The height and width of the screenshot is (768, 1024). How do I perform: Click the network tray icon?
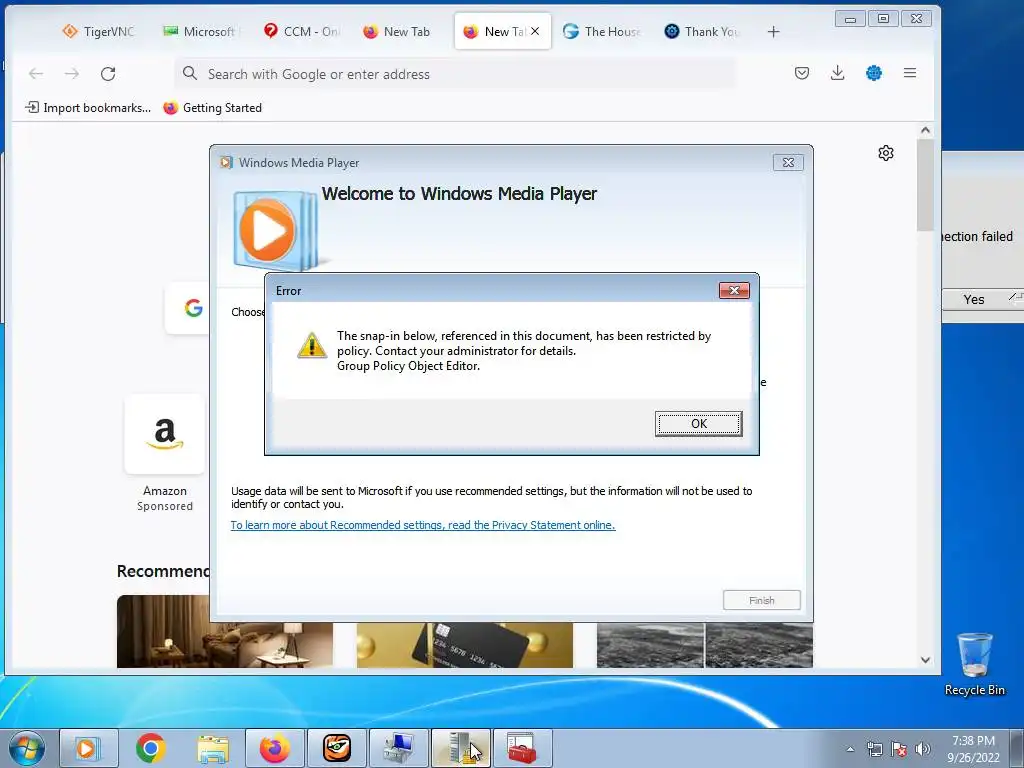[874, 749]
